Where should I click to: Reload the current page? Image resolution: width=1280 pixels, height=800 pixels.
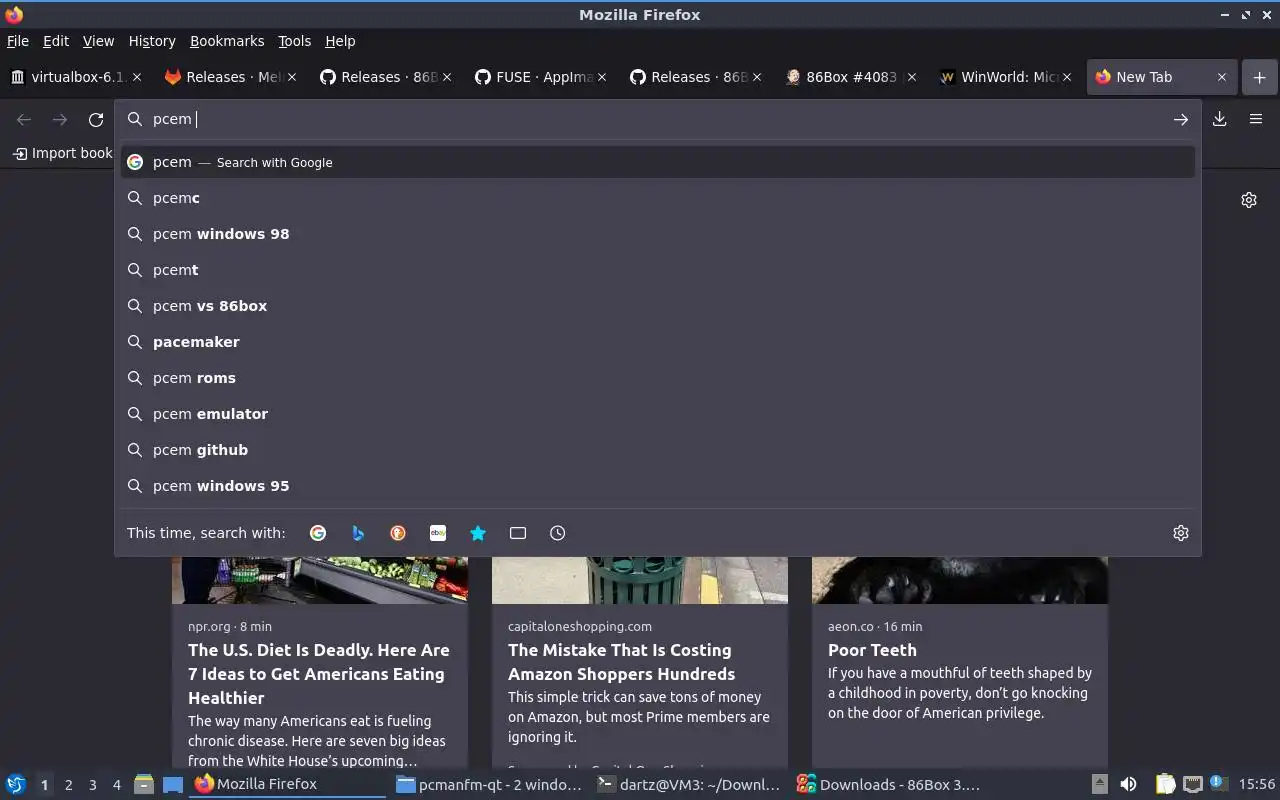click(96, 120)
